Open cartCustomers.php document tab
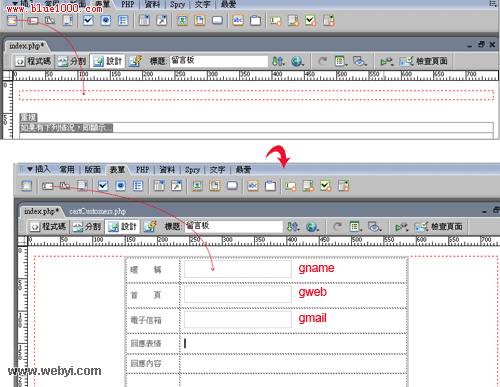The width and height of the screenshot is (500, 387). click(97, 211)
